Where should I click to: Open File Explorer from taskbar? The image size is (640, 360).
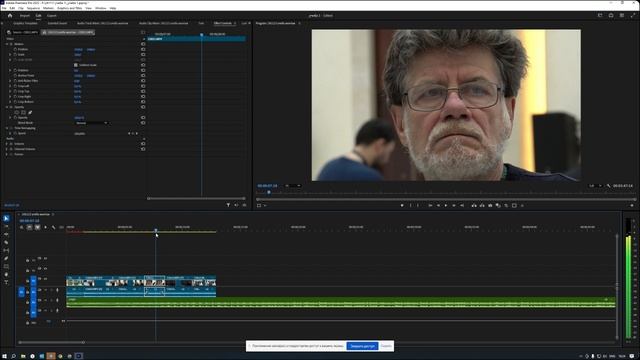pyautogui.click(x=23, y=356)
